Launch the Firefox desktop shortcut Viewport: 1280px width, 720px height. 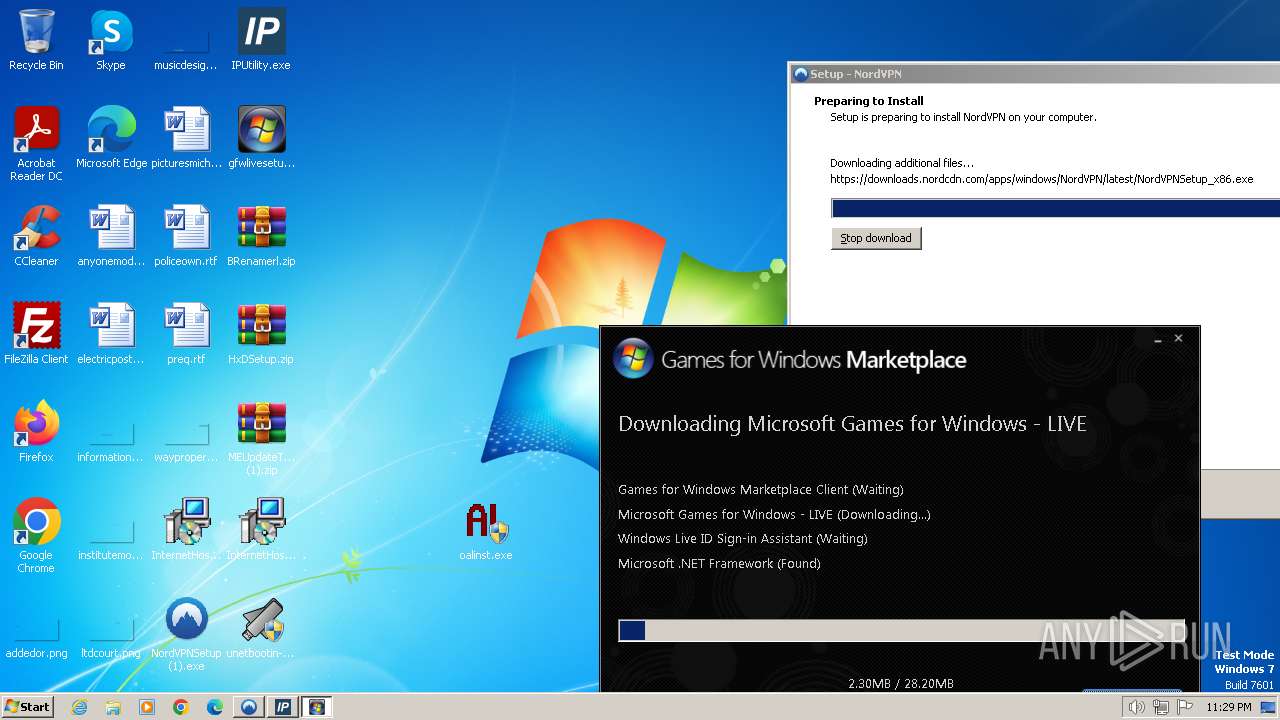(36, 432)
